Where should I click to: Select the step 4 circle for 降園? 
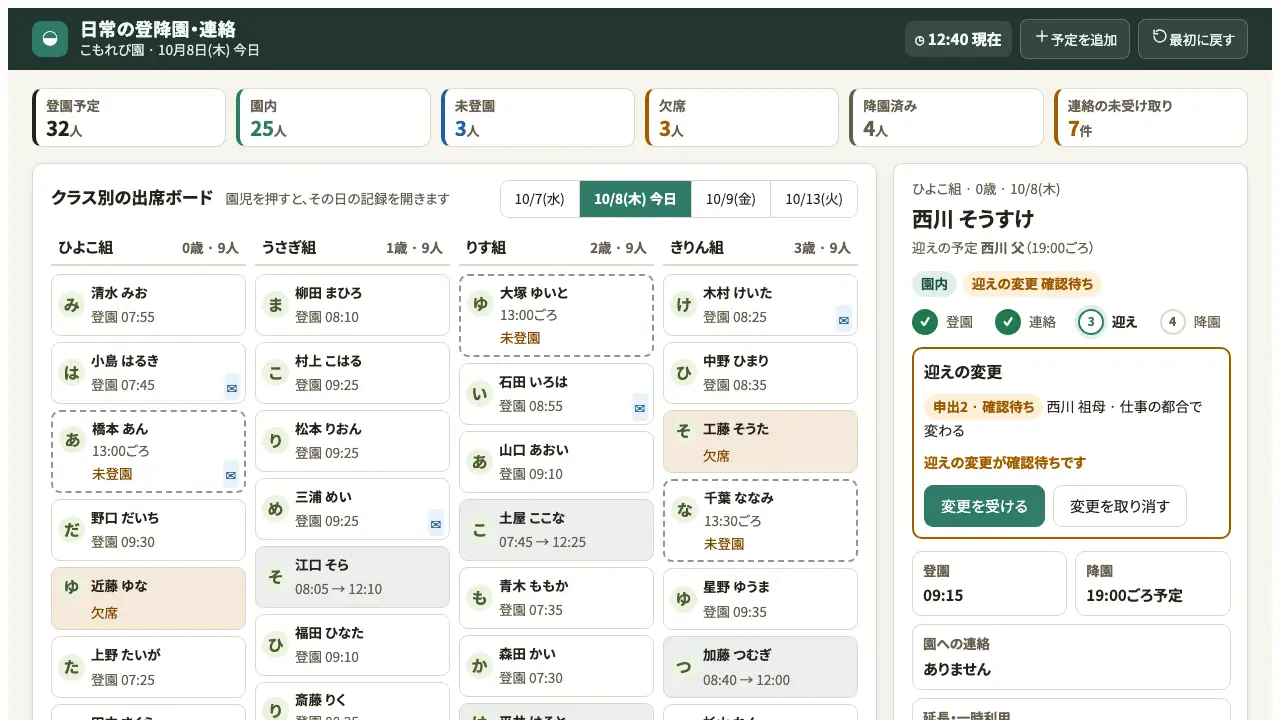(1173, 322)
